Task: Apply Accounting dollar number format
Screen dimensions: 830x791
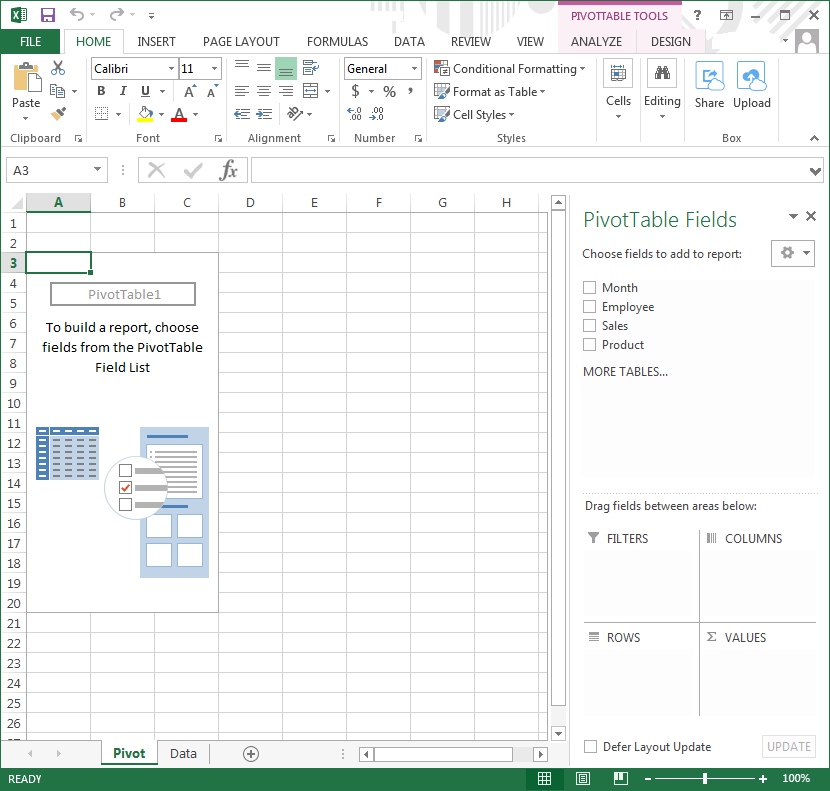Action: (355, 91)
